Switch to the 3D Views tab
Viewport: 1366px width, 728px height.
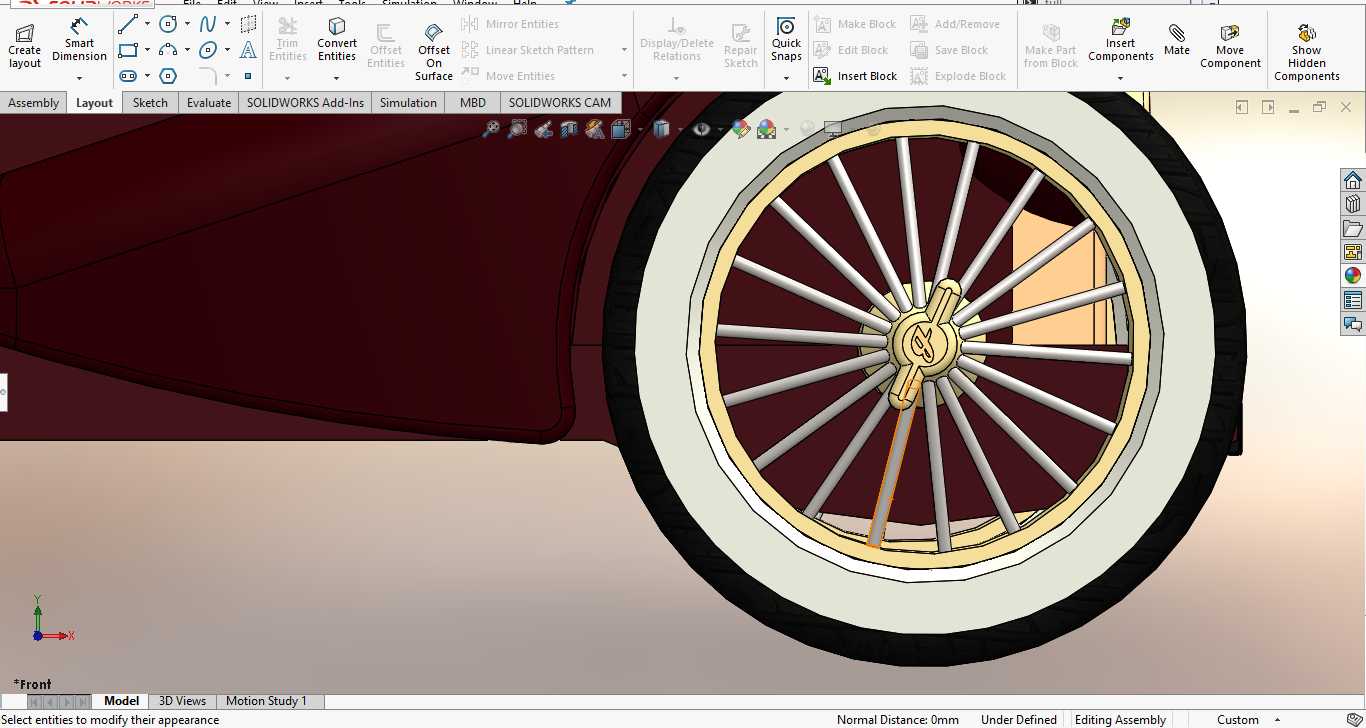coord(183,701)
